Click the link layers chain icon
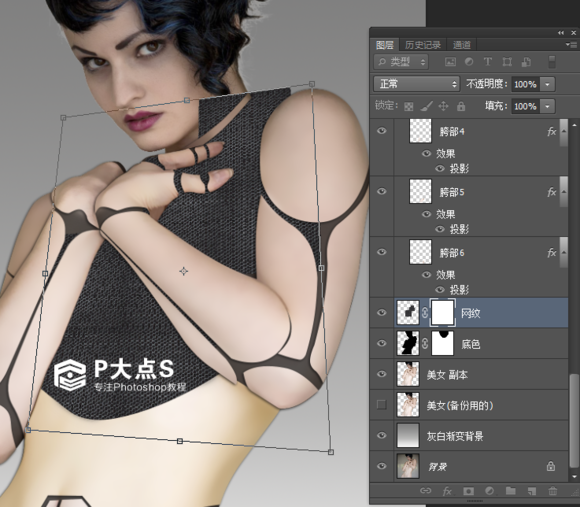The height and width of the screenshot is (507, 580). coord(426,491)
